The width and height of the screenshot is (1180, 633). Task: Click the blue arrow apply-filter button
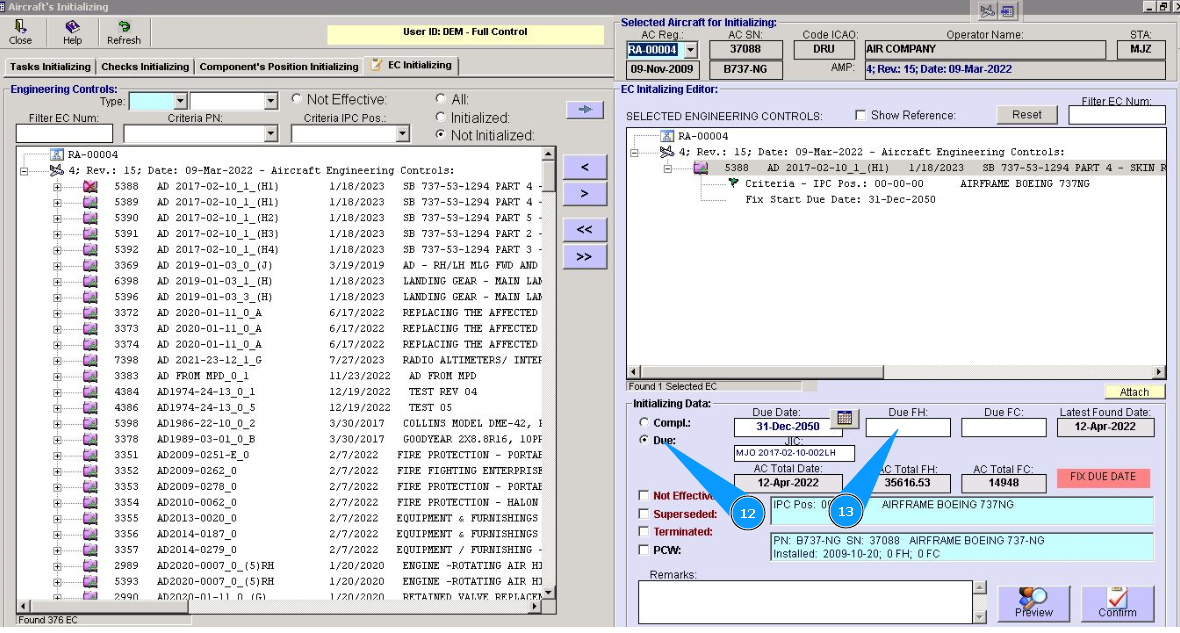[584, 109]
